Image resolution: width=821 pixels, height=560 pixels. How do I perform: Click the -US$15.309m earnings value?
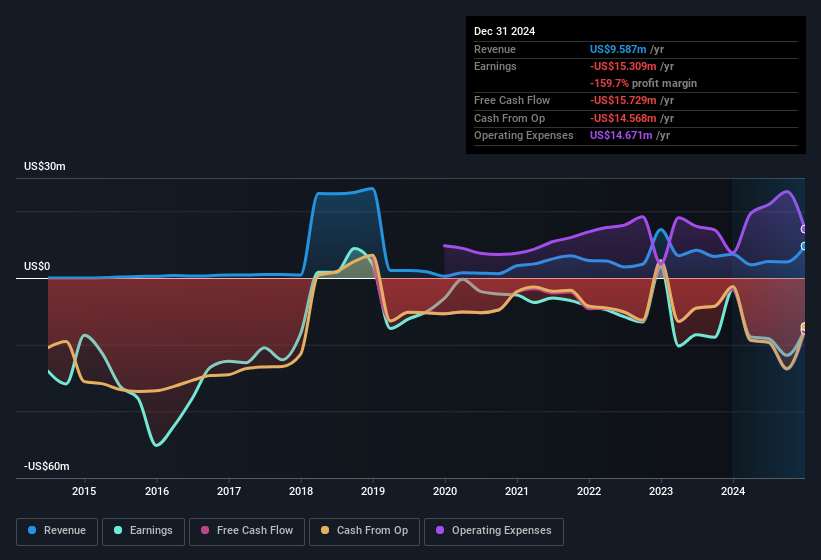click(x=623, y=66)
